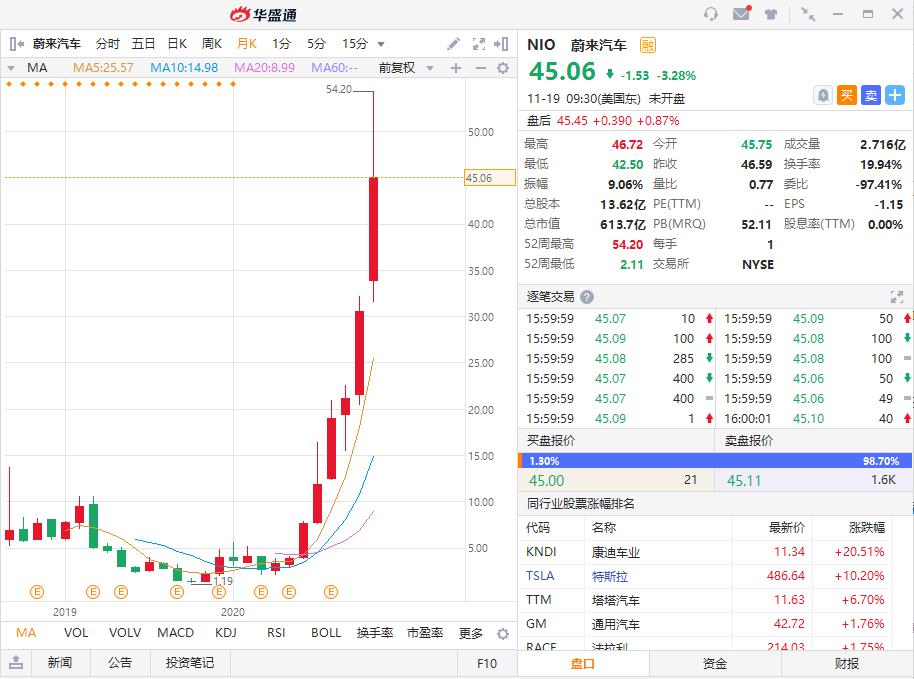Click the orange 买 buy button
This screenshot has width=914, height=679.
[x=846, y=95]
